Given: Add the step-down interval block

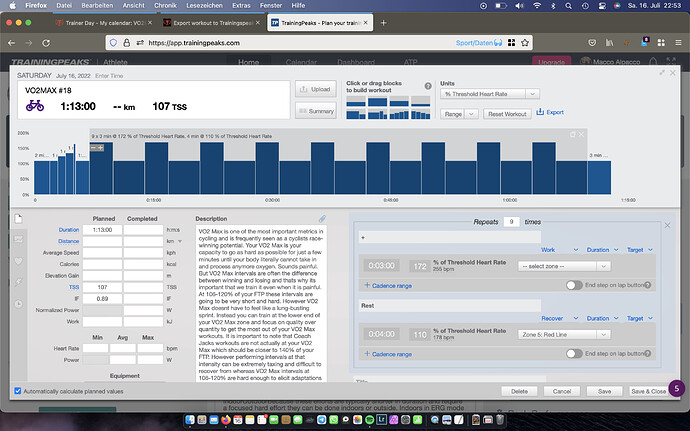Looking at the screenshot, I should [x=356, y=114].
